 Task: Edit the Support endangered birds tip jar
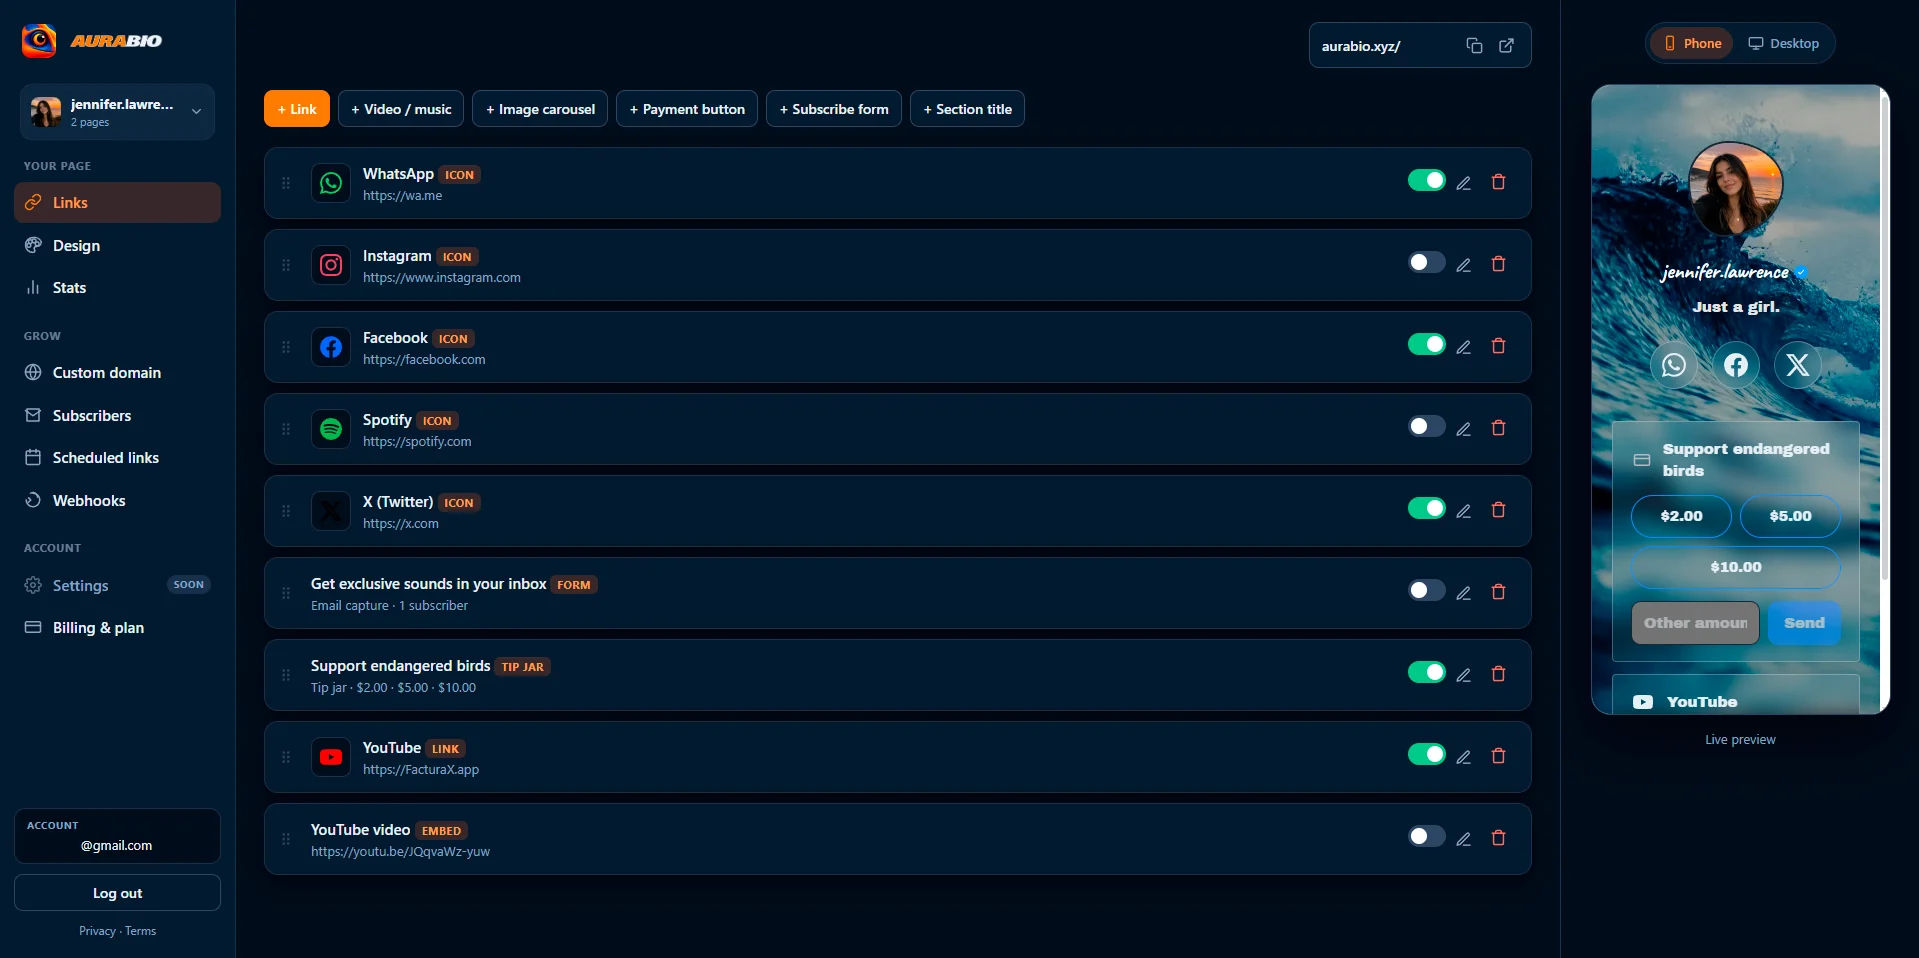[x=1463, y=675]
